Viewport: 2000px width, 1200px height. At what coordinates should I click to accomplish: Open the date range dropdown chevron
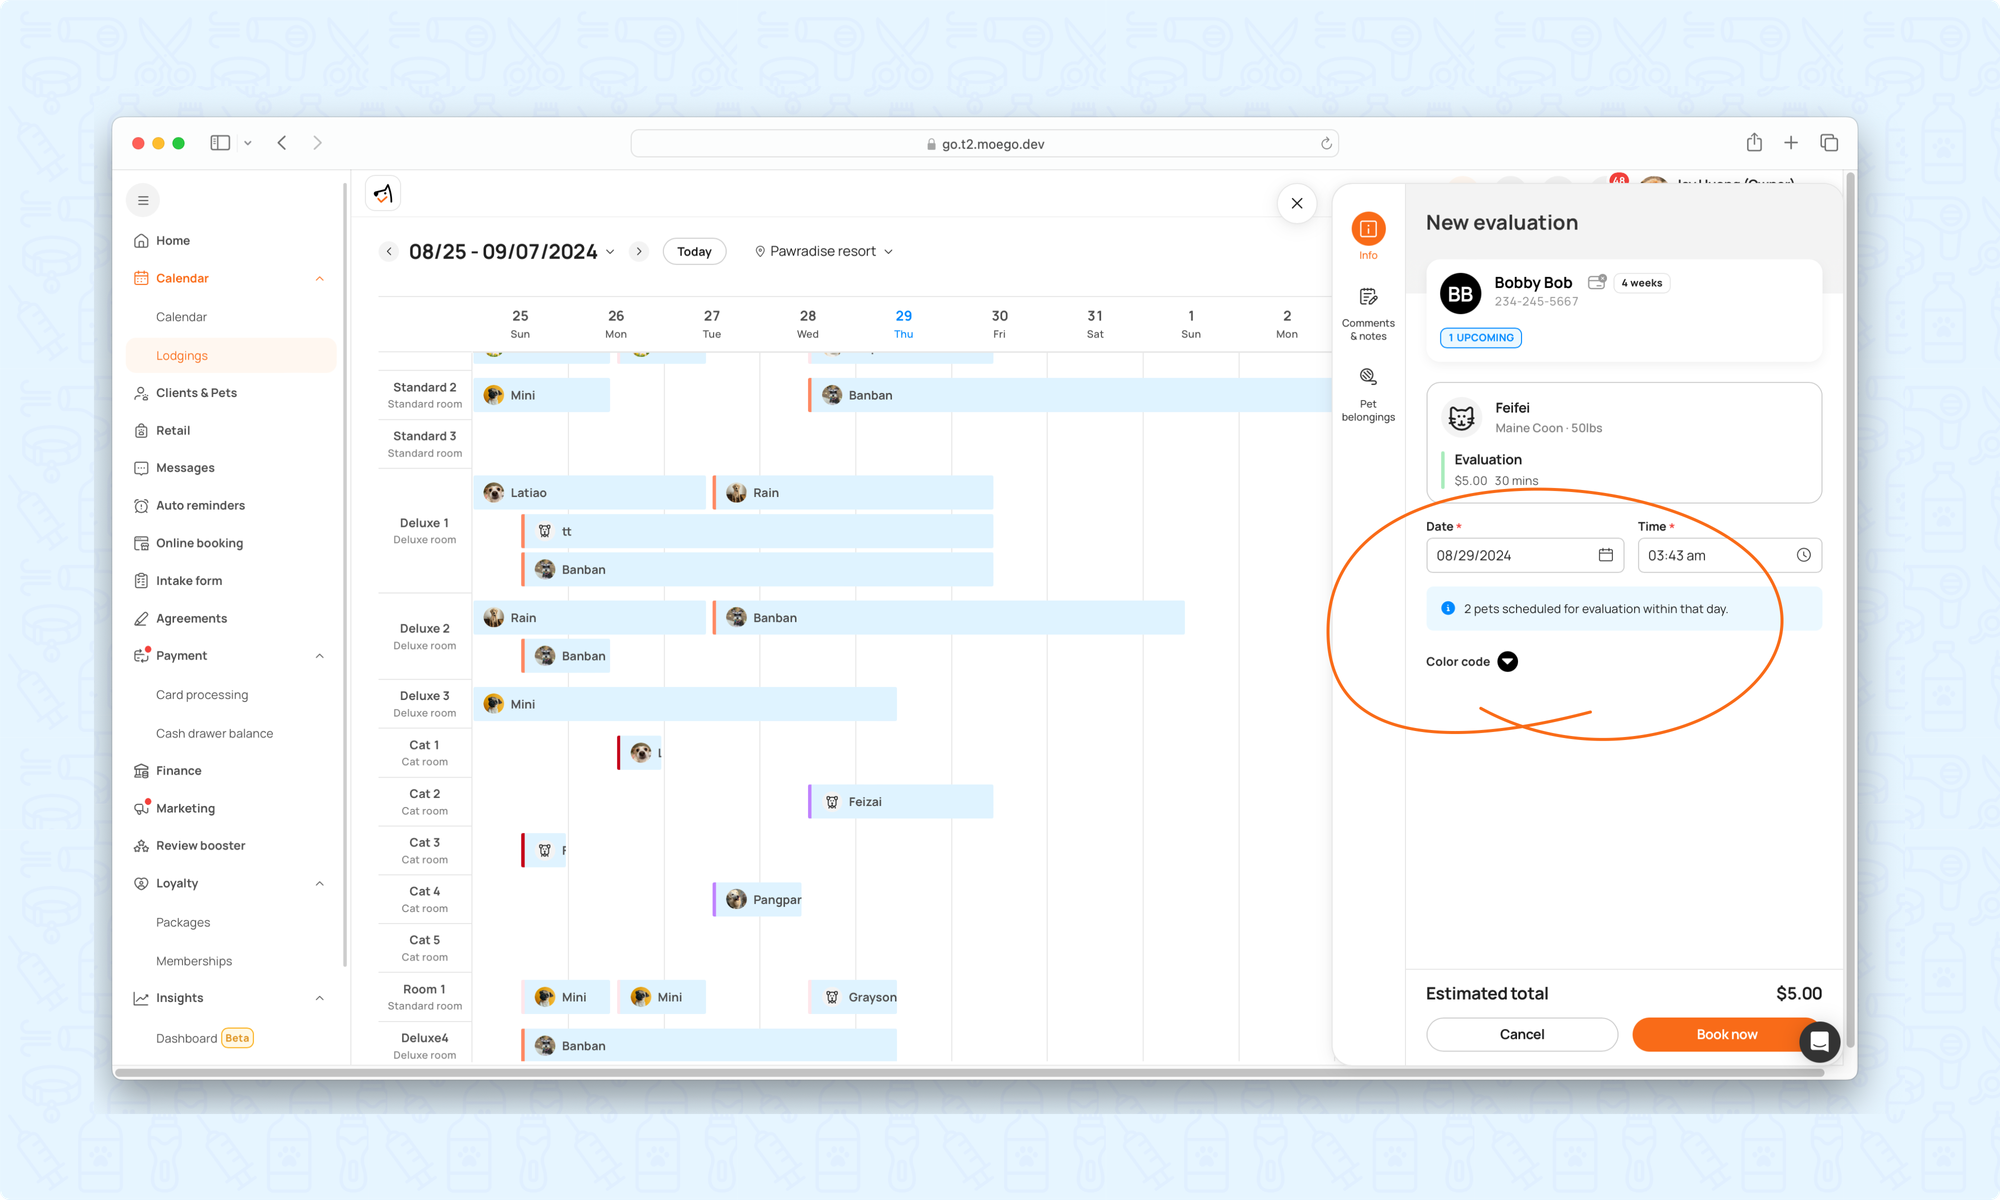(x=610, y=252)
